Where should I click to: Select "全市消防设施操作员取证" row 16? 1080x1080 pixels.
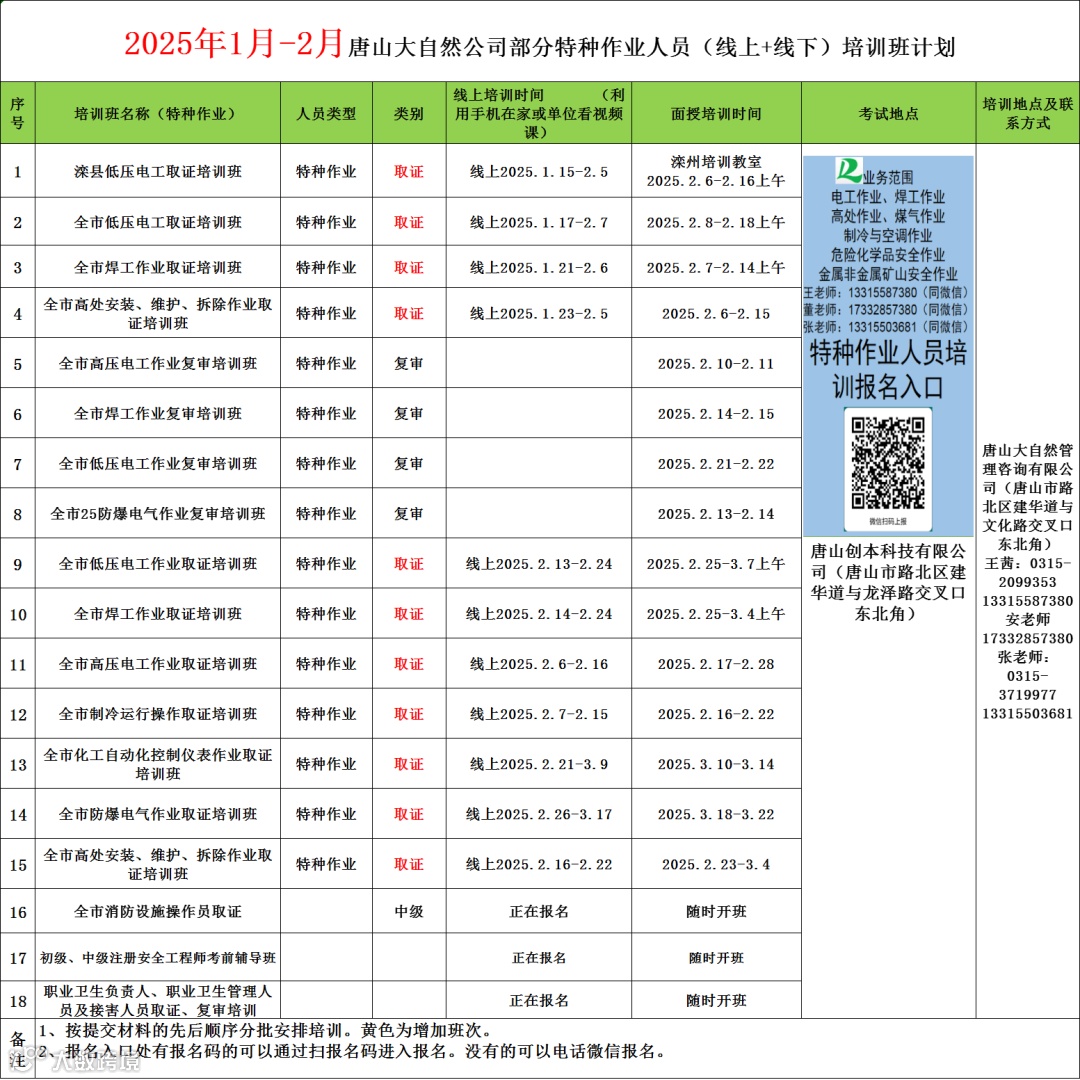pyautogui.click(x=158, y=911)
